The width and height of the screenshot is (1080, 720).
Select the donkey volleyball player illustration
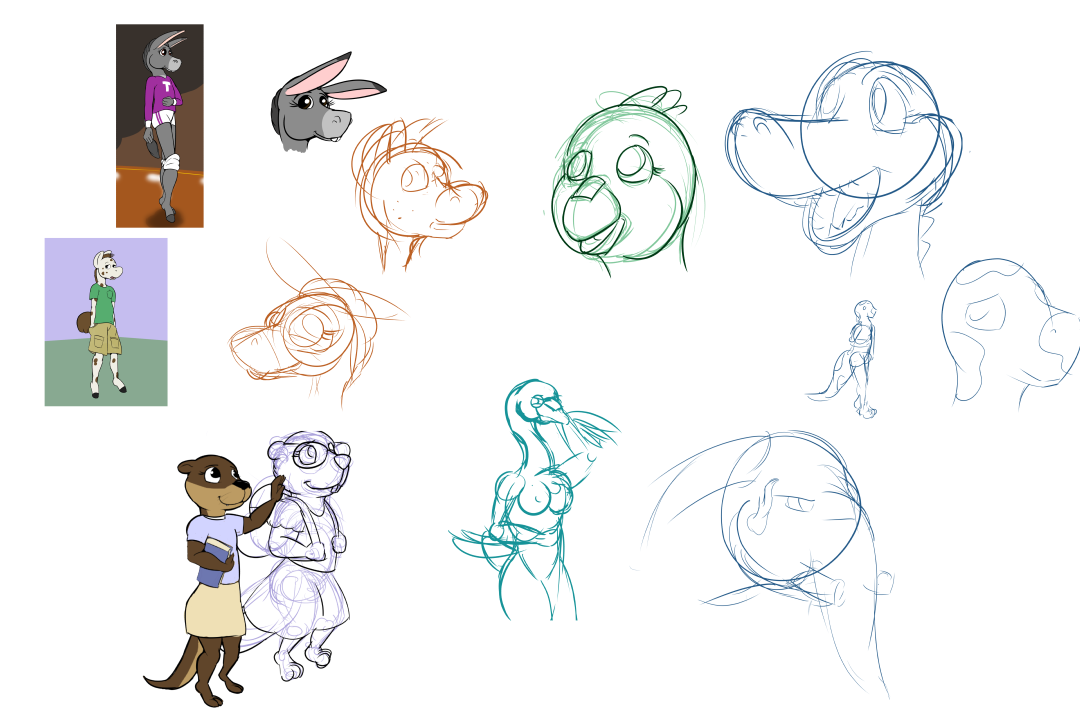tap(160, 125)
